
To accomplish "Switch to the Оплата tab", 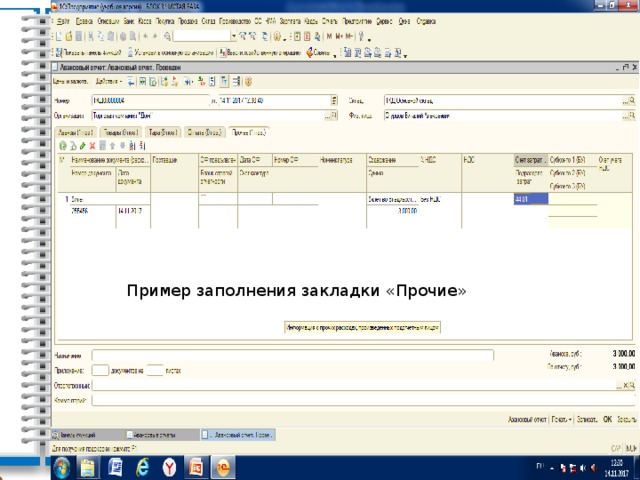I will (x=204, y=133).
